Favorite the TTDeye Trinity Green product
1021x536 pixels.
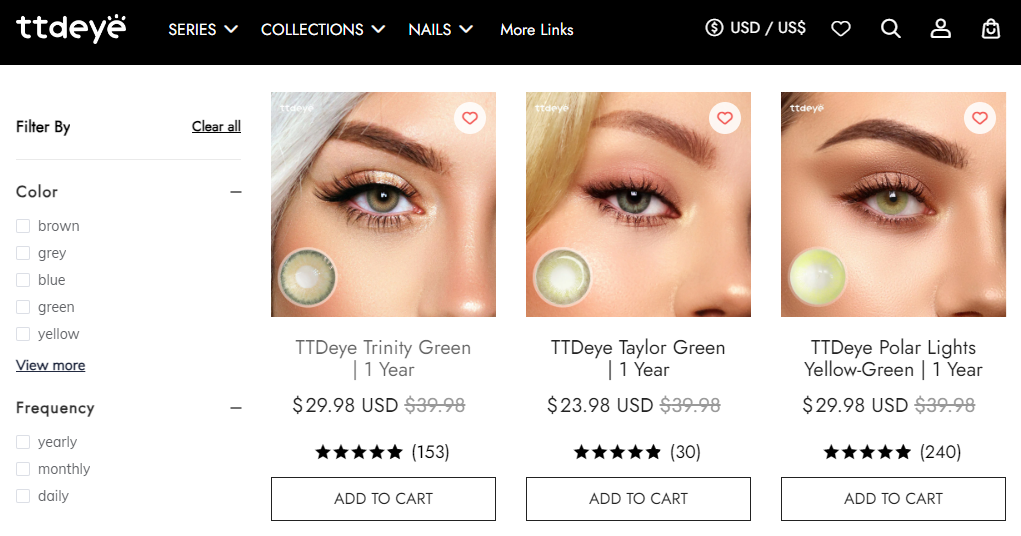point(470,118)
